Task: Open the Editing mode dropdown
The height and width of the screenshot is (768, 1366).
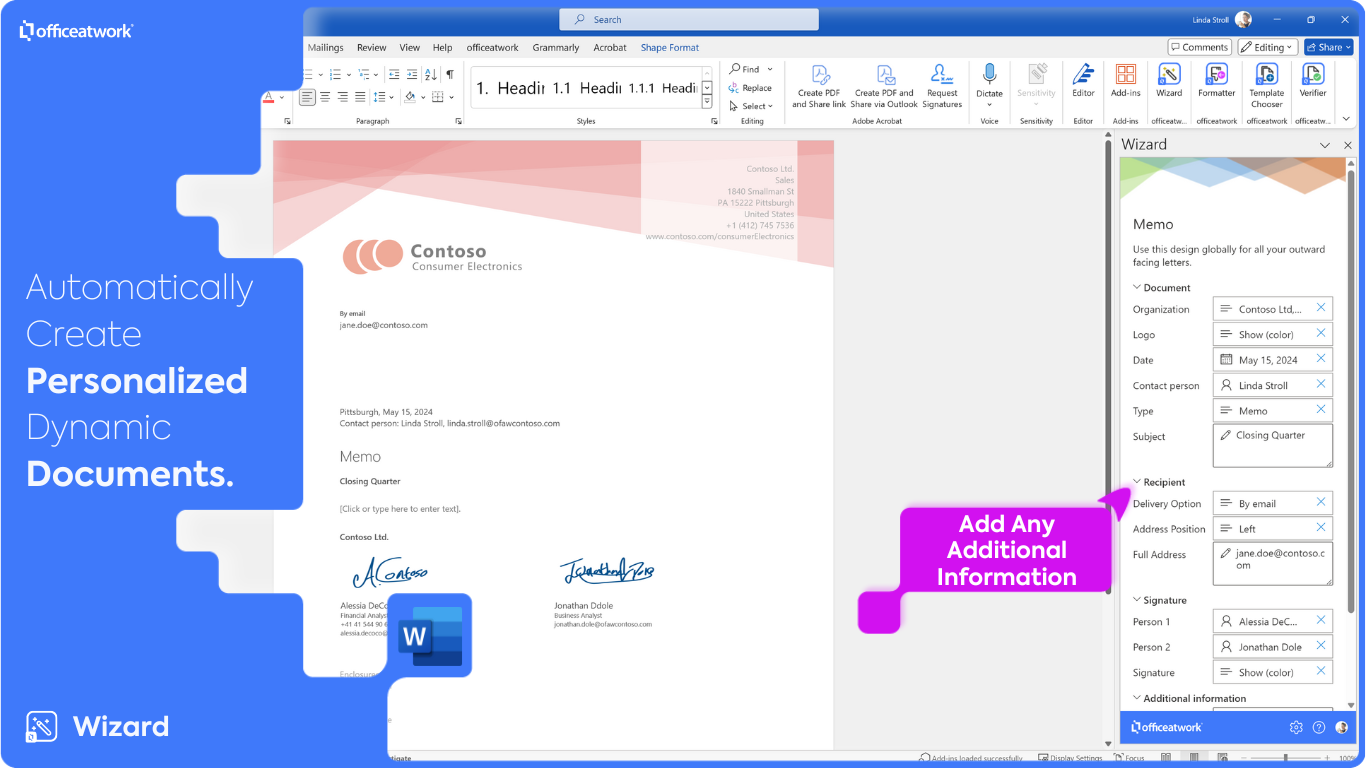Action: coord(1267,47)
